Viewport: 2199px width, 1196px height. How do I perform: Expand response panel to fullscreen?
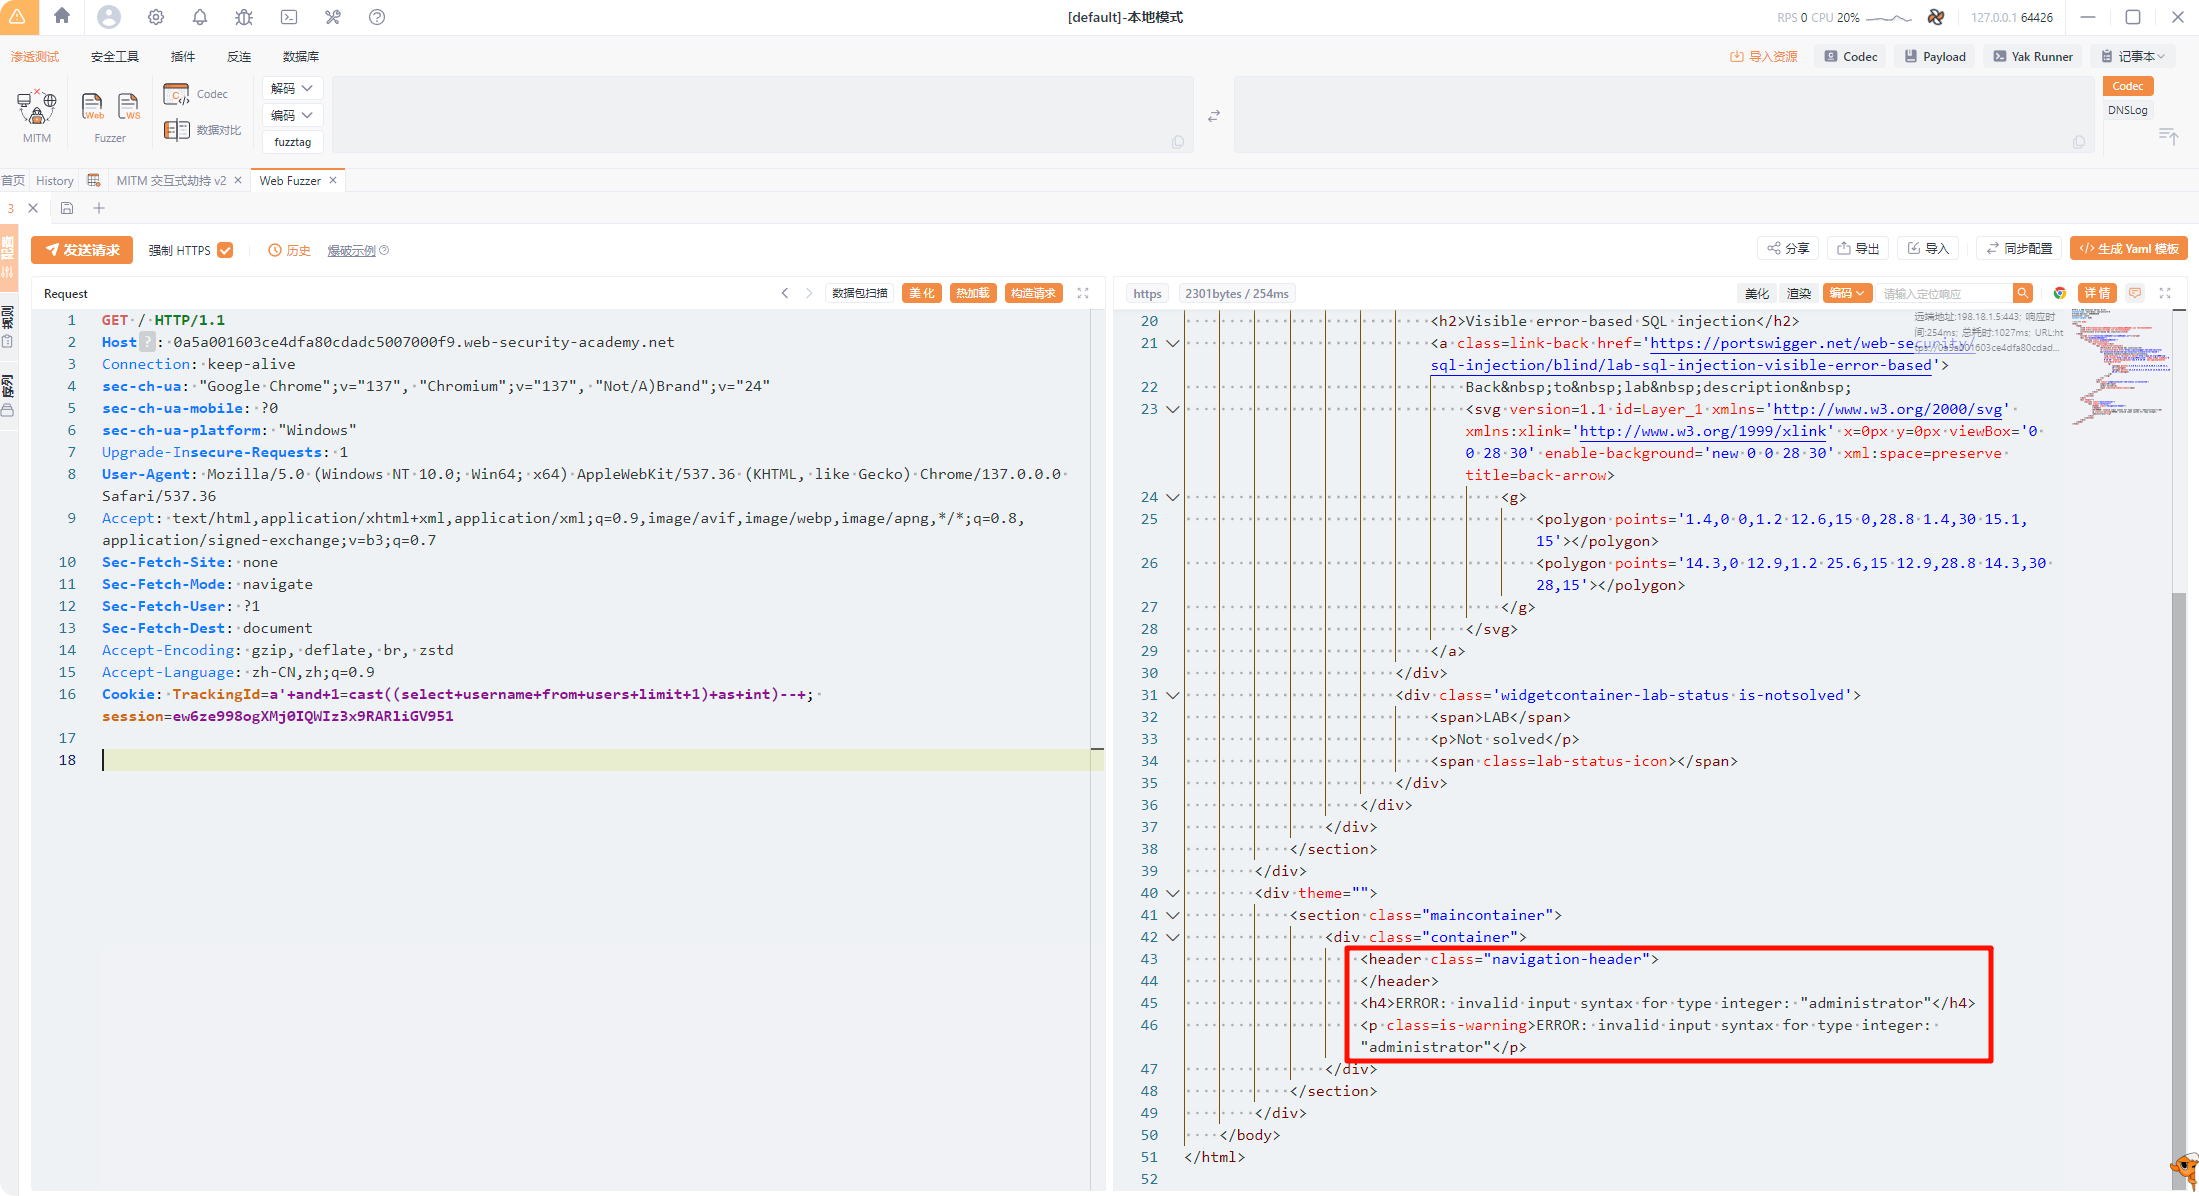[2165, 293]
